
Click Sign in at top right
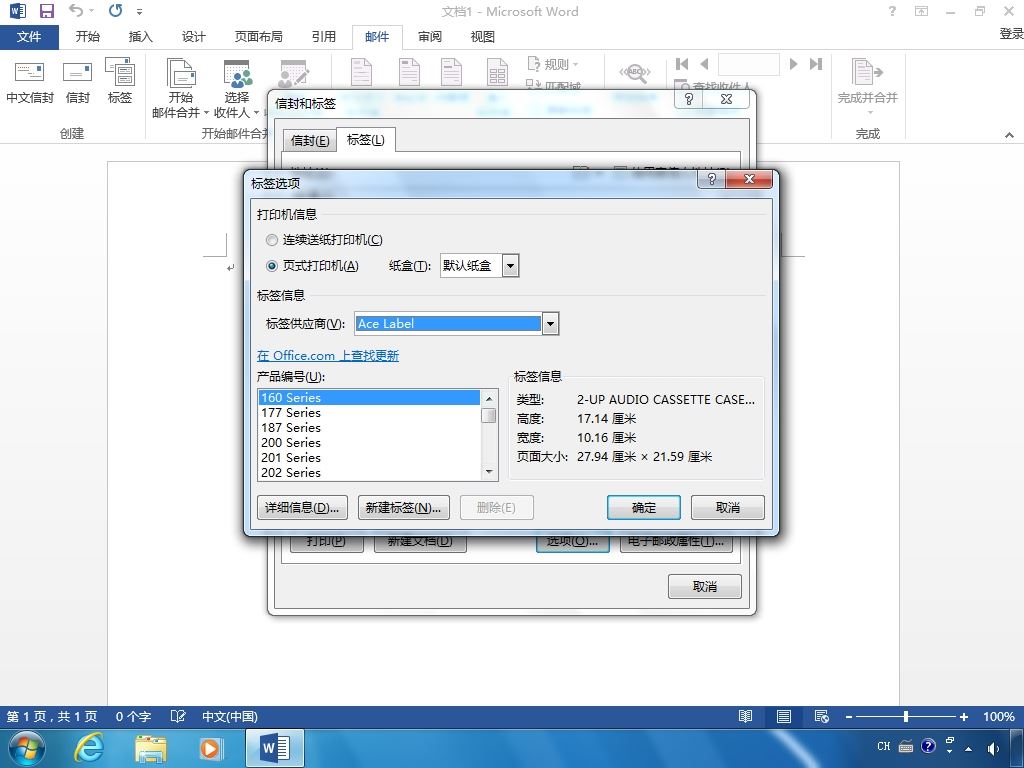click(x=1011, y=33)
